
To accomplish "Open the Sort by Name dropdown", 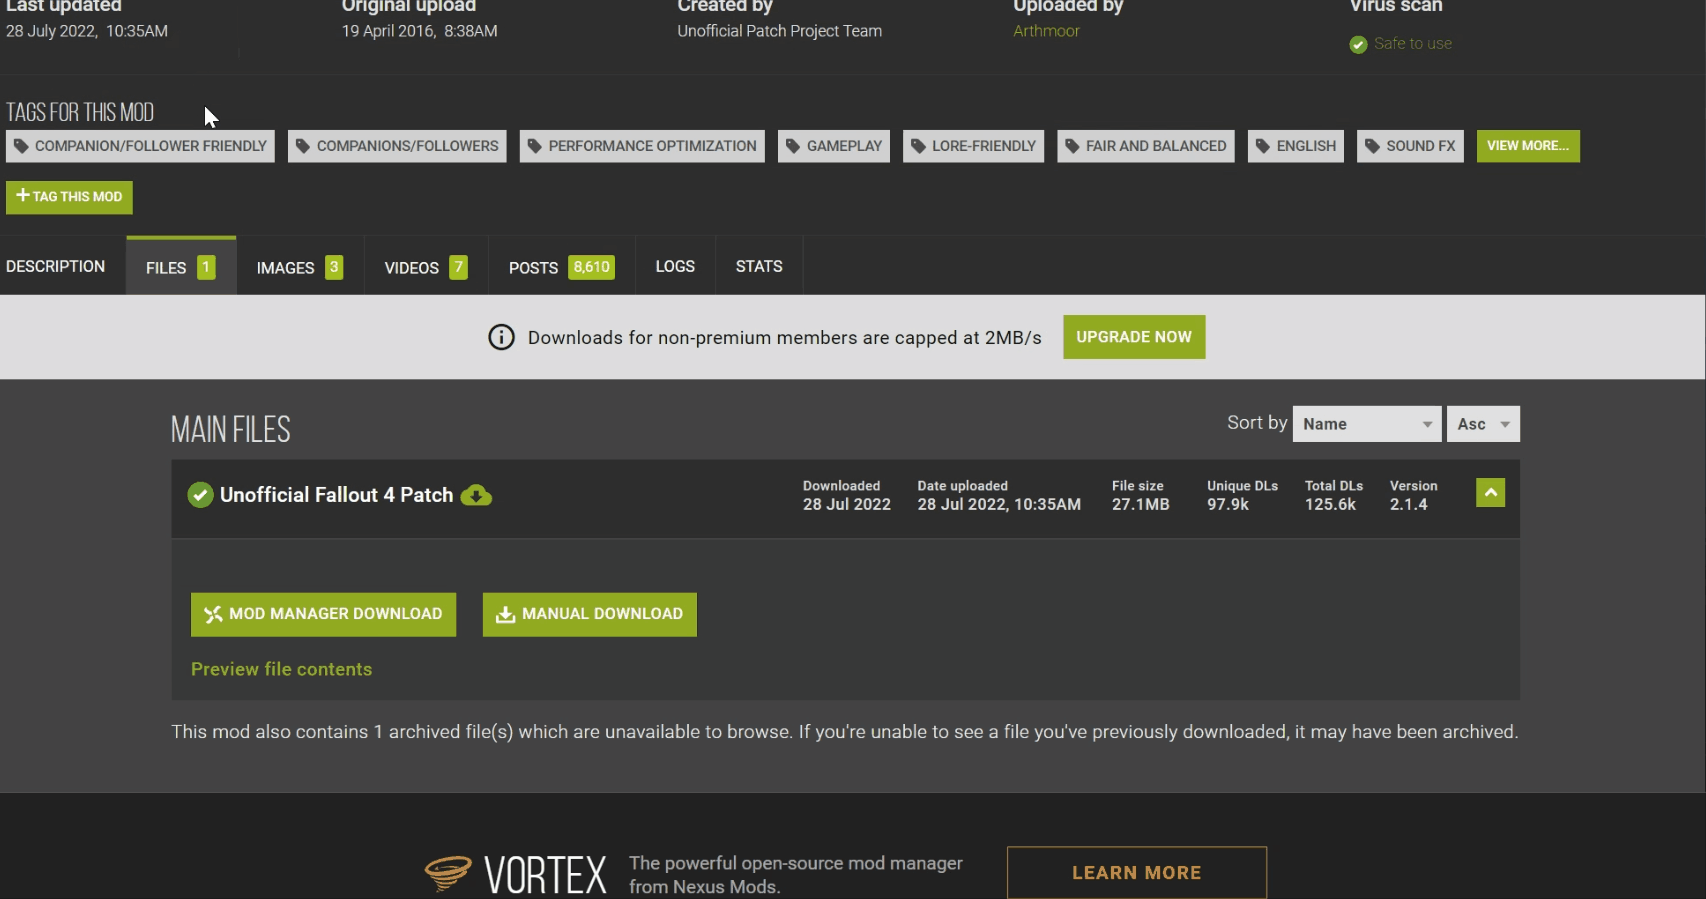I will pyautogui.click(x=1367, y=424).
